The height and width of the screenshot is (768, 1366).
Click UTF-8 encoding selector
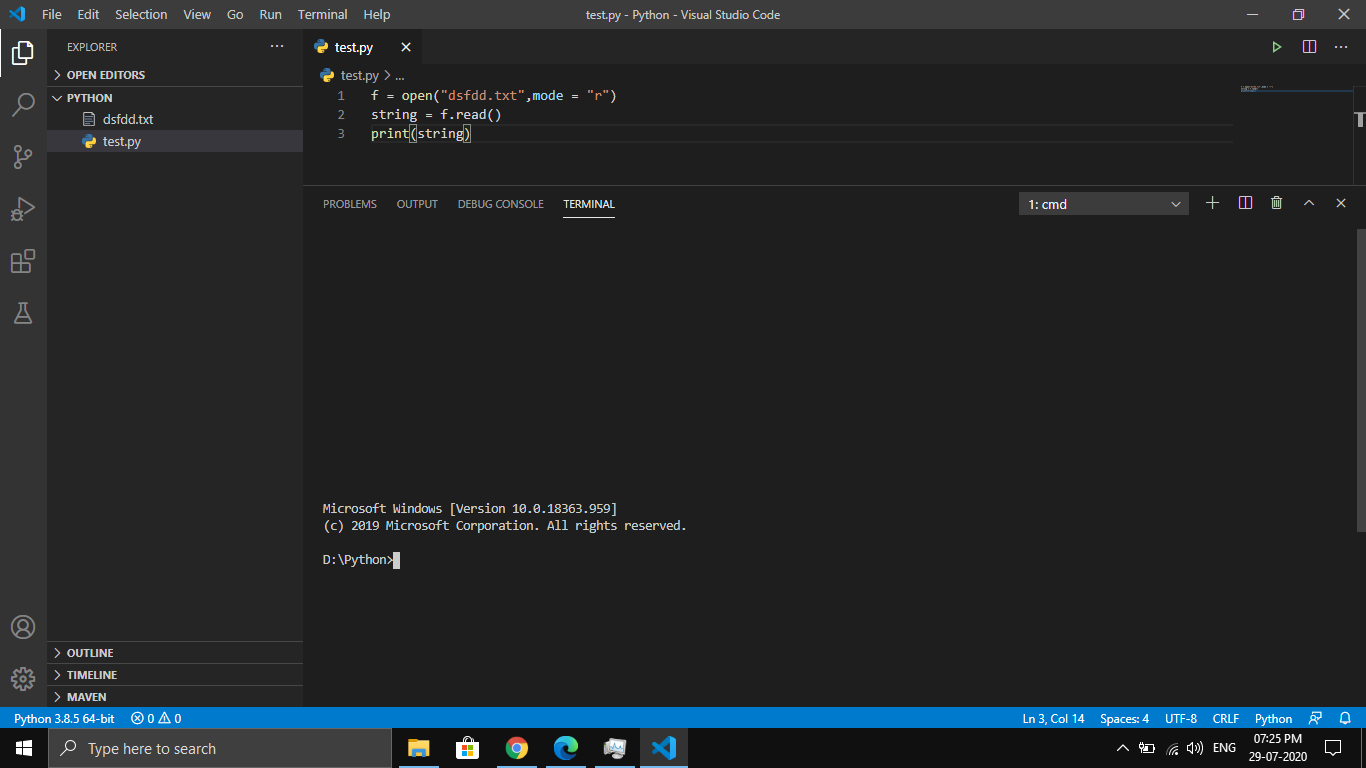click(1180, 718)
